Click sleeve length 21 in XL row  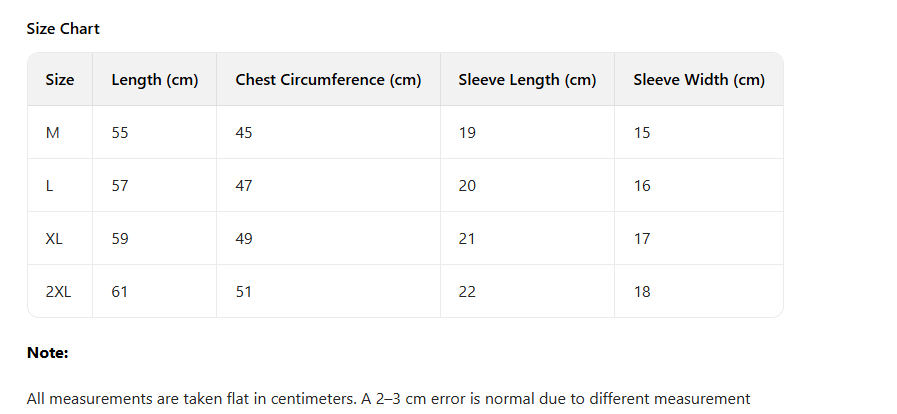[x=467, y=239]
